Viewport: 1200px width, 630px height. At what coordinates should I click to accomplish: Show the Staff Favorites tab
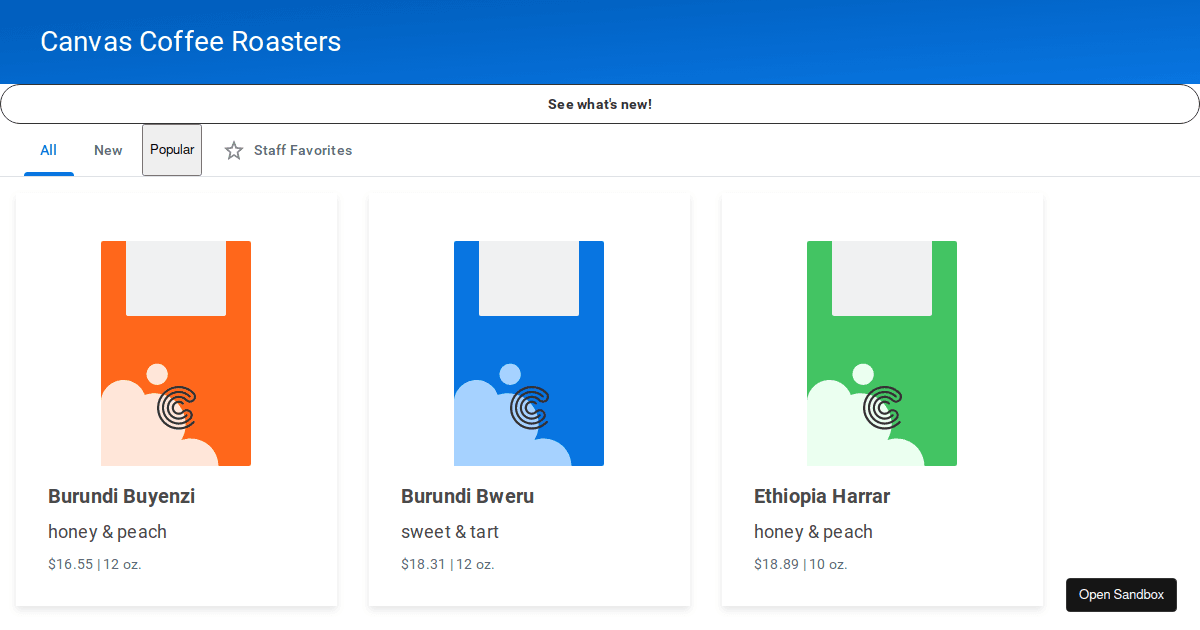[x=288, y=150]
